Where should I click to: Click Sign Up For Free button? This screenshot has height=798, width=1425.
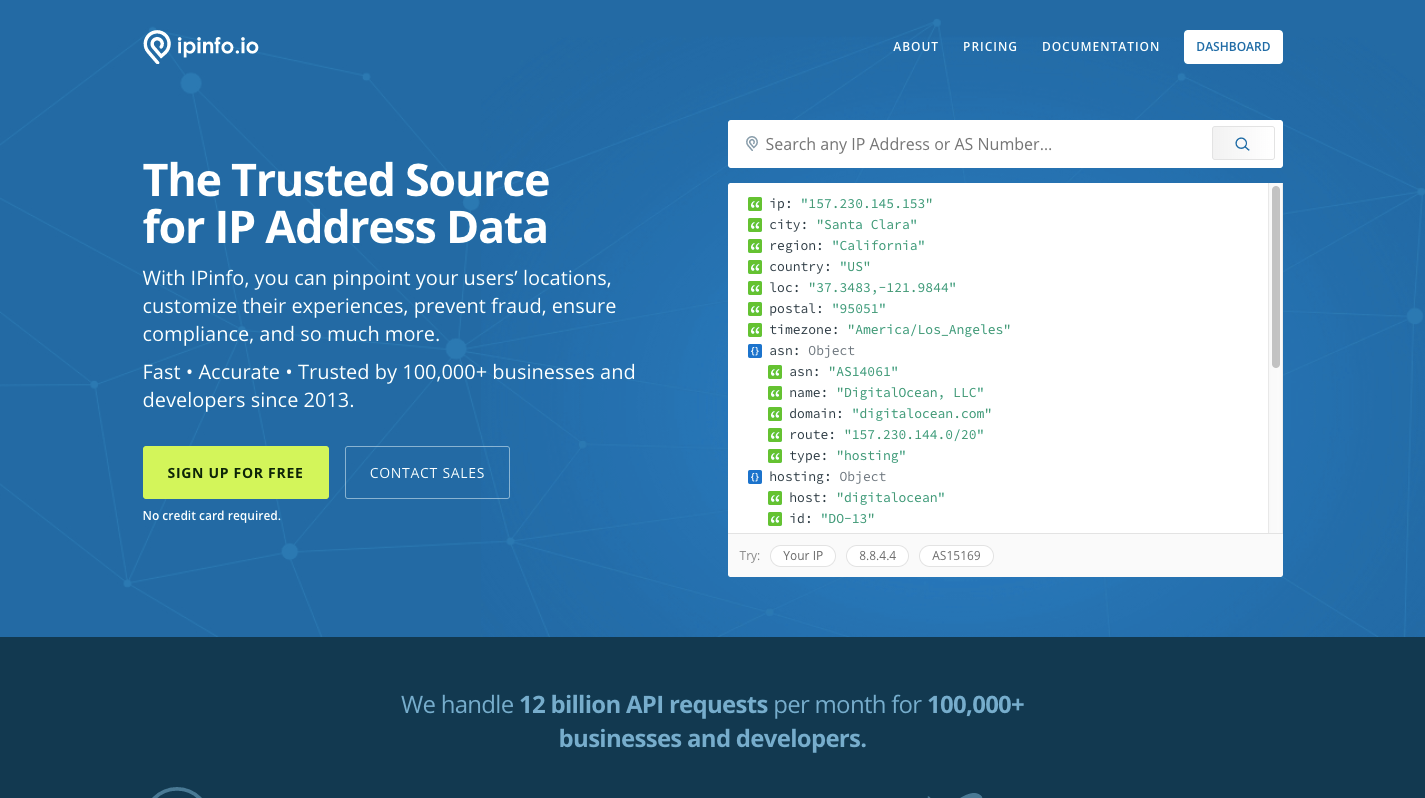click(236, 472)
